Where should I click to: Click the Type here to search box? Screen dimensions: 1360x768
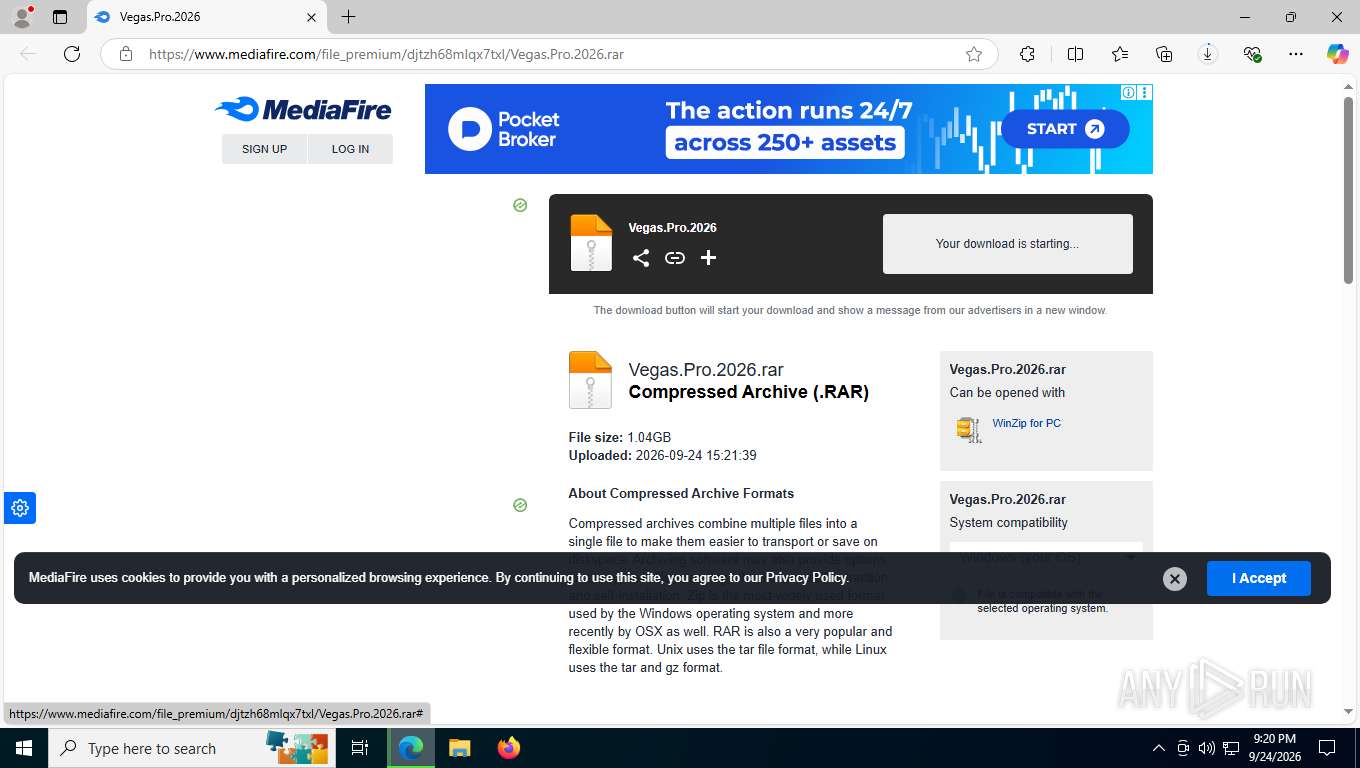click(191, 748)
